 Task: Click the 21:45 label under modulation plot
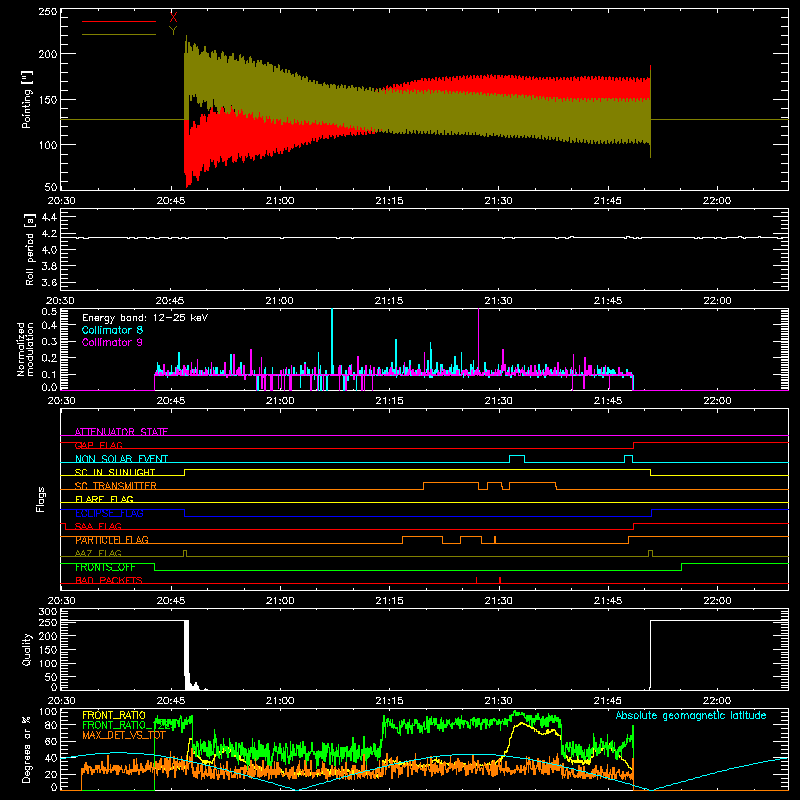click(608, 401)
